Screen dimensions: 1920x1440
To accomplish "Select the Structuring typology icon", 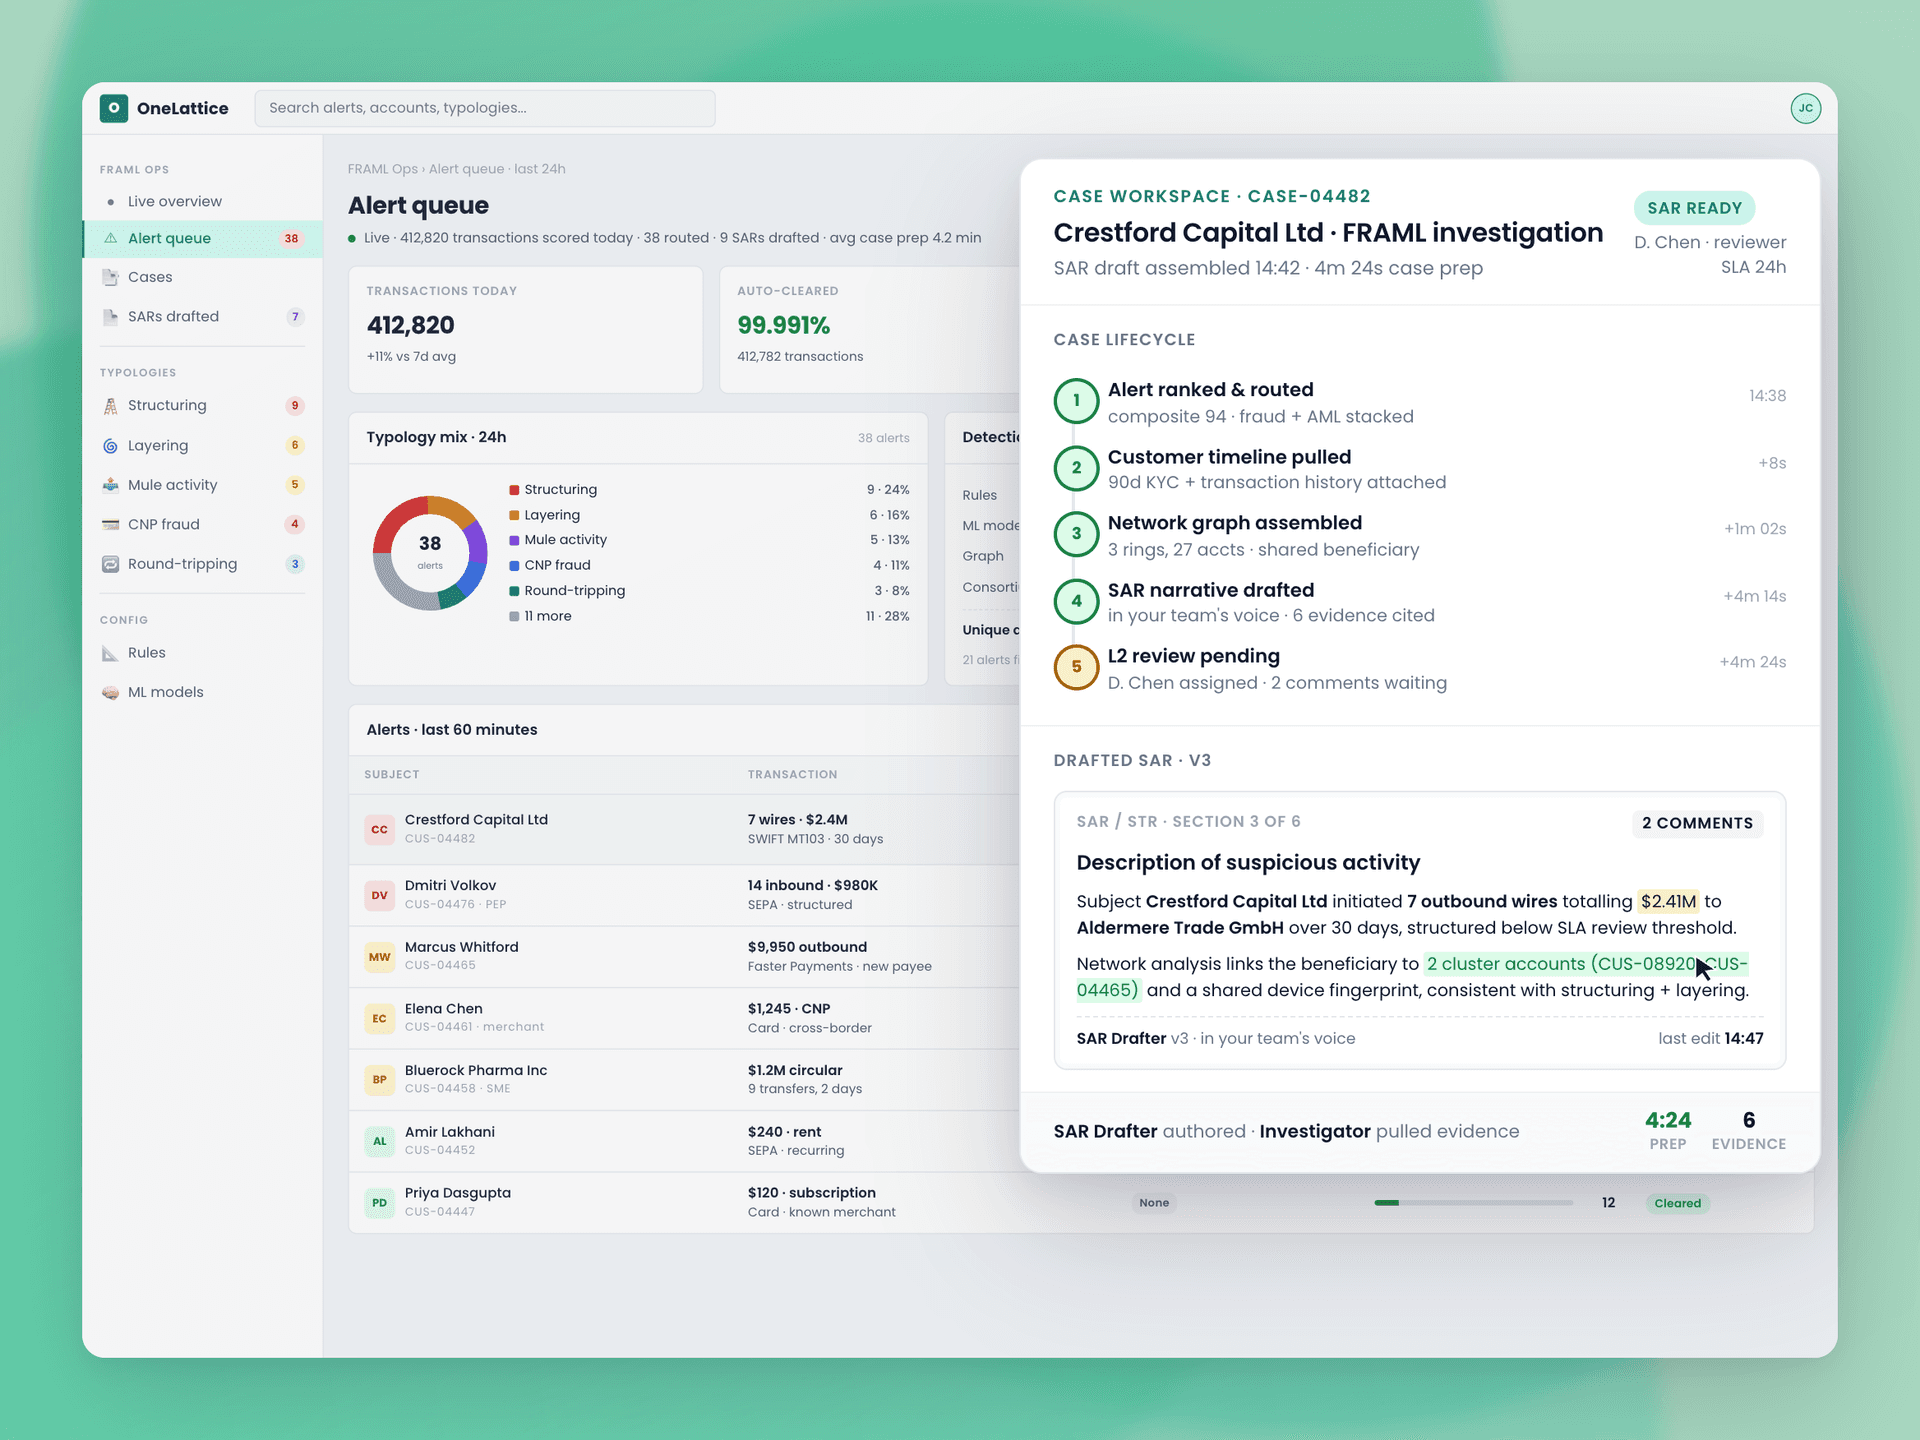I will pyautogui.click(x=111, y=405).
